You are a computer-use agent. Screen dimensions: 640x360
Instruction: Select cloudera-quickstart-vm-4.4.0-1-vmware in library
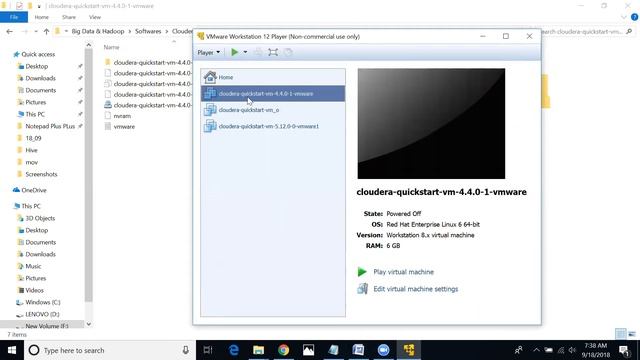pyautogui.click(x=273, y=93)
